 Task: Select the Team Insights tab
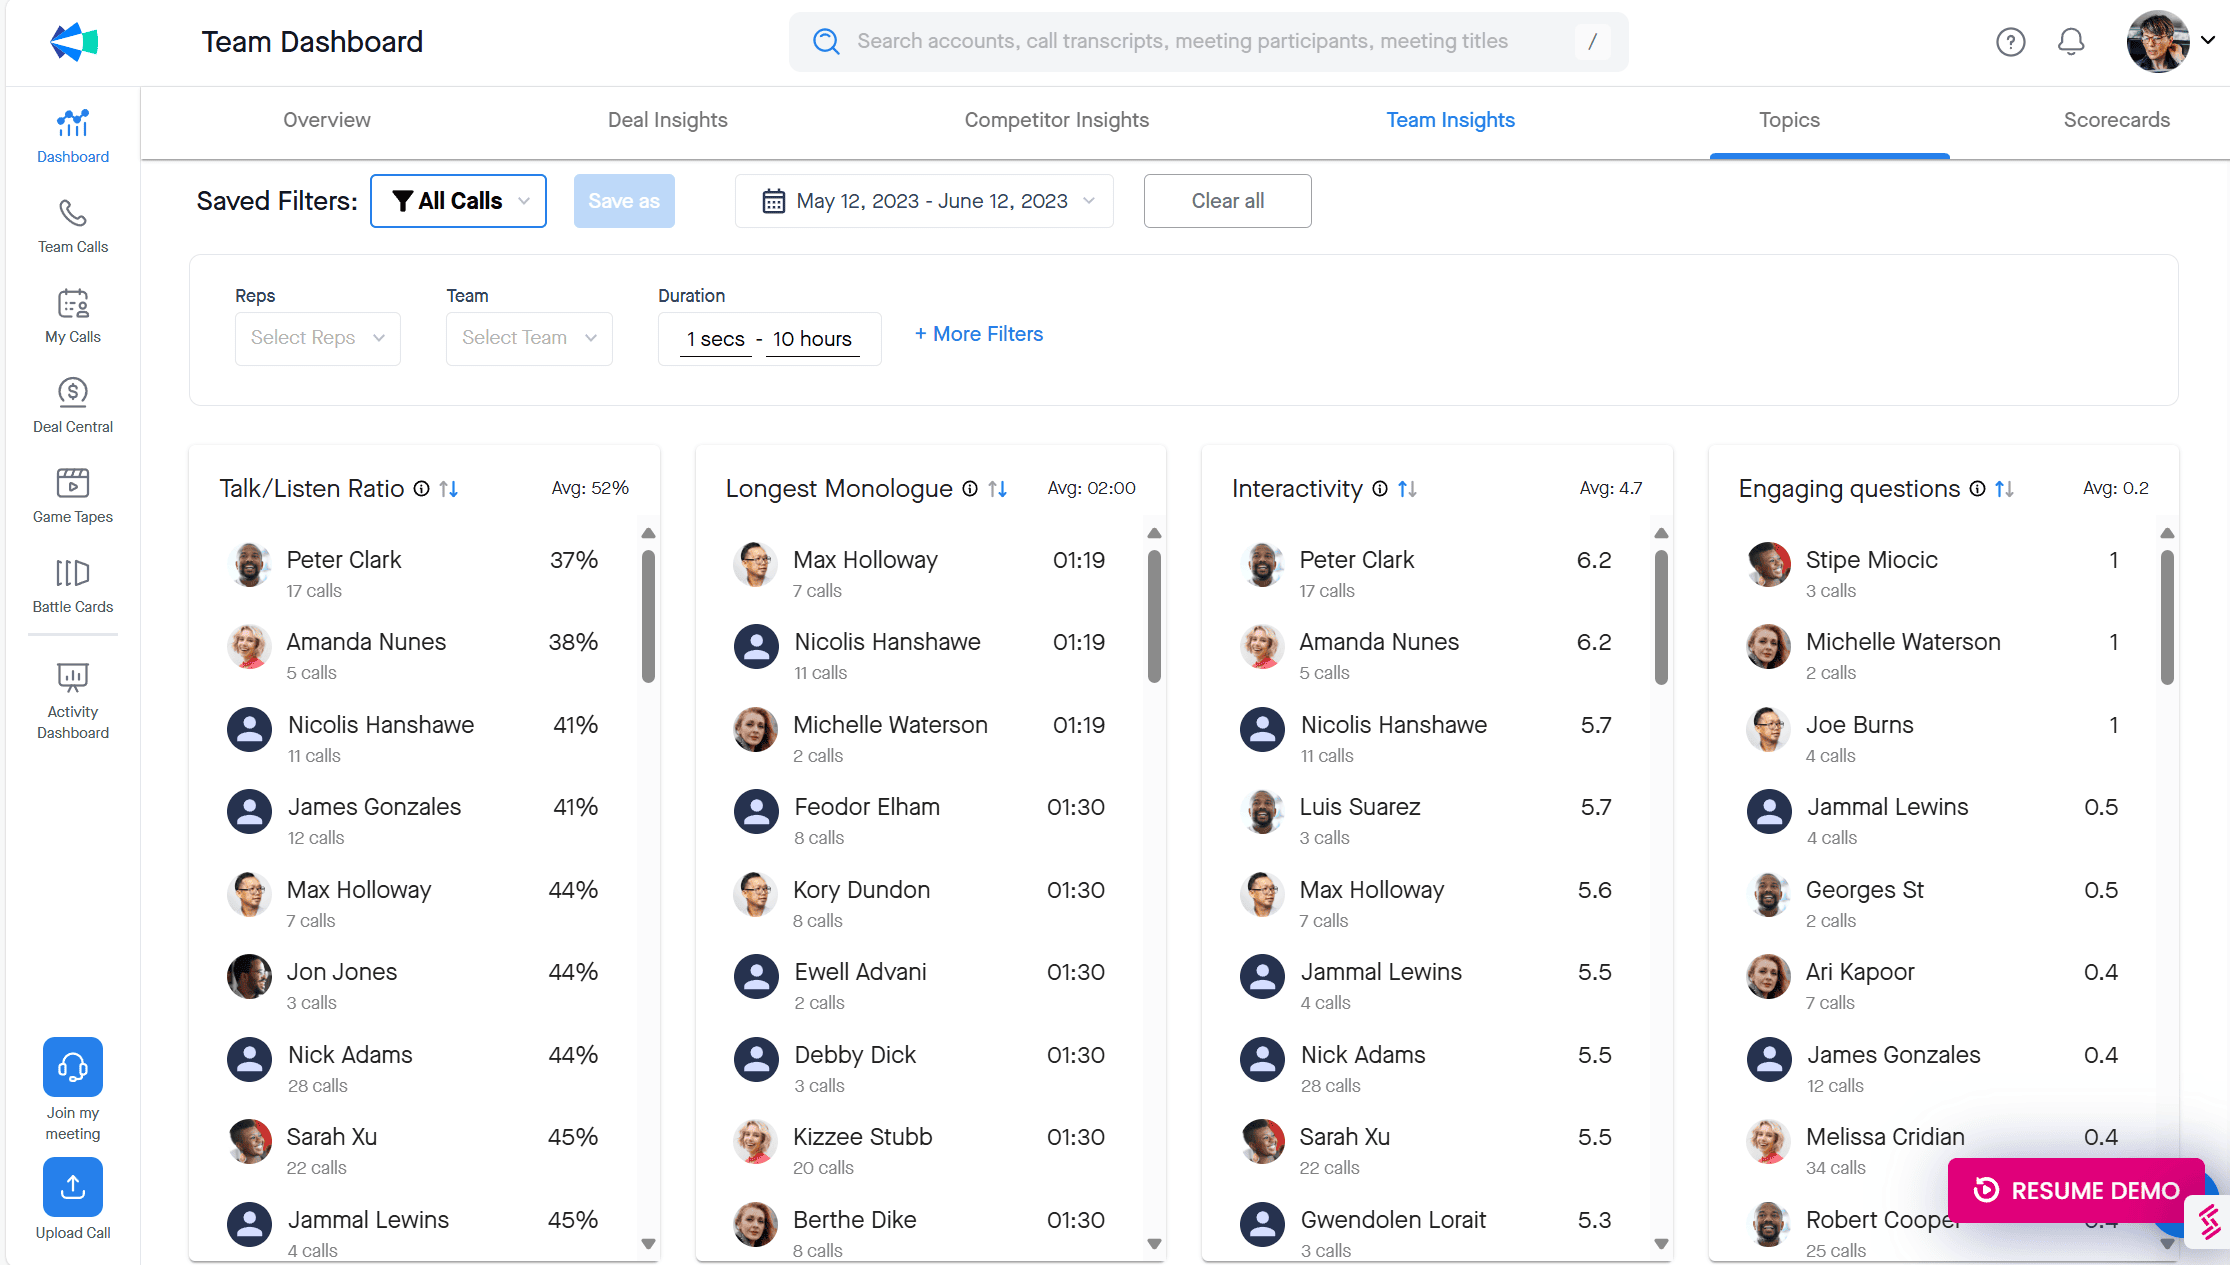tap(1450, 120)
